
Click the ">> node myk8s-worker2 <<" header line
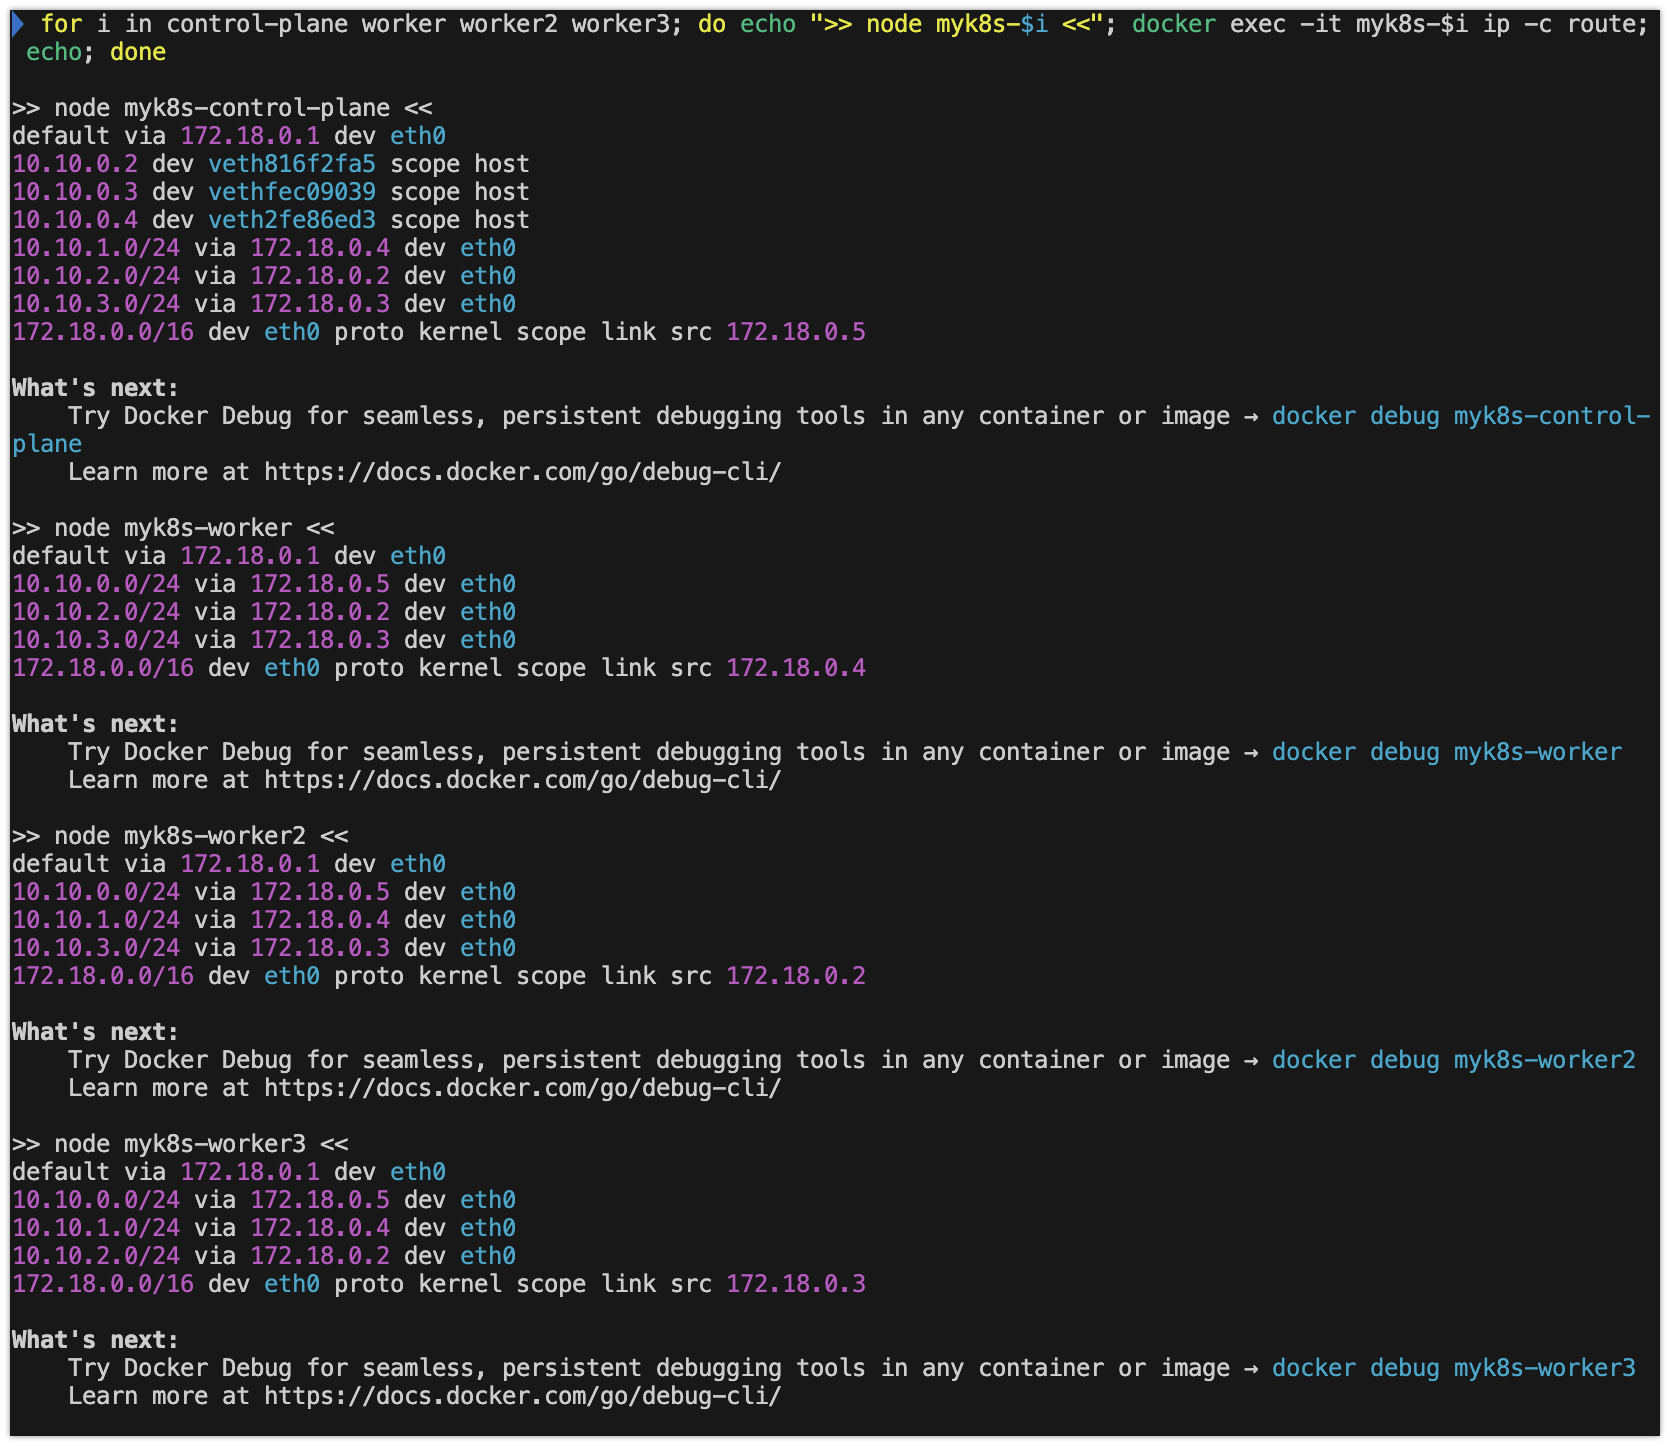pyautogui.click(x=180, y=836)
